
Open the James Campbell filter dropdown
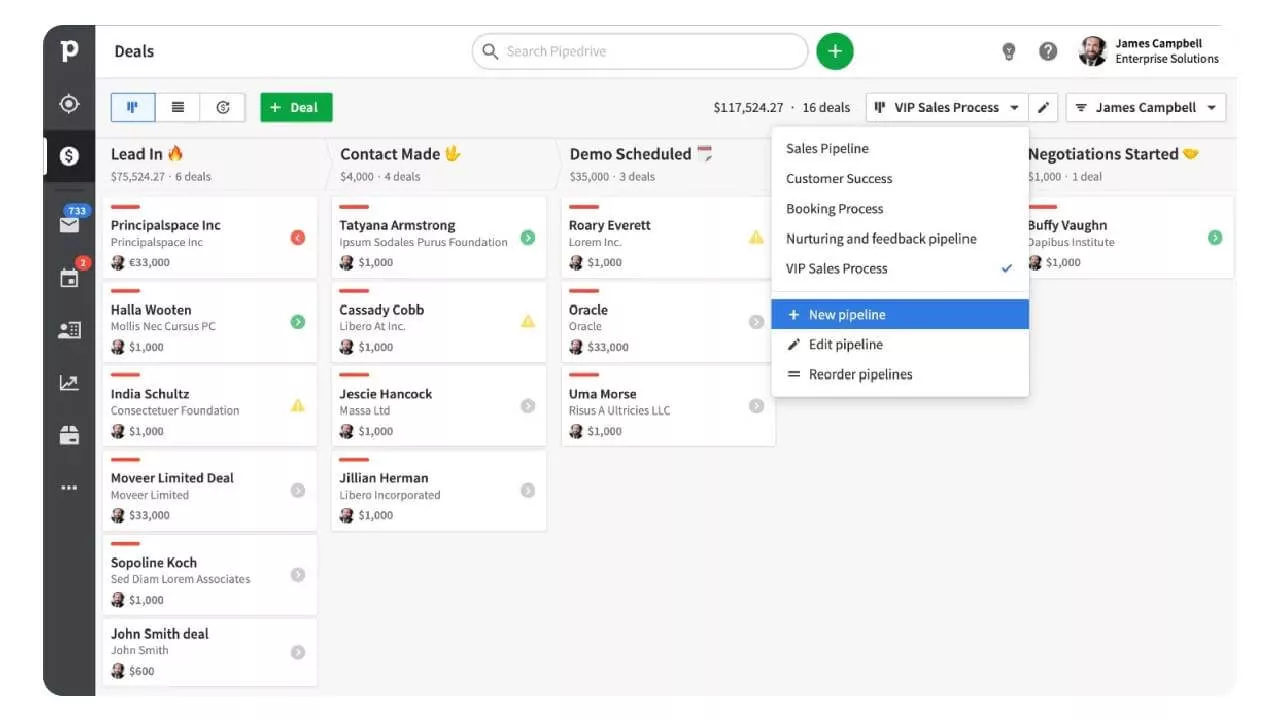(x=1145, y=108)
